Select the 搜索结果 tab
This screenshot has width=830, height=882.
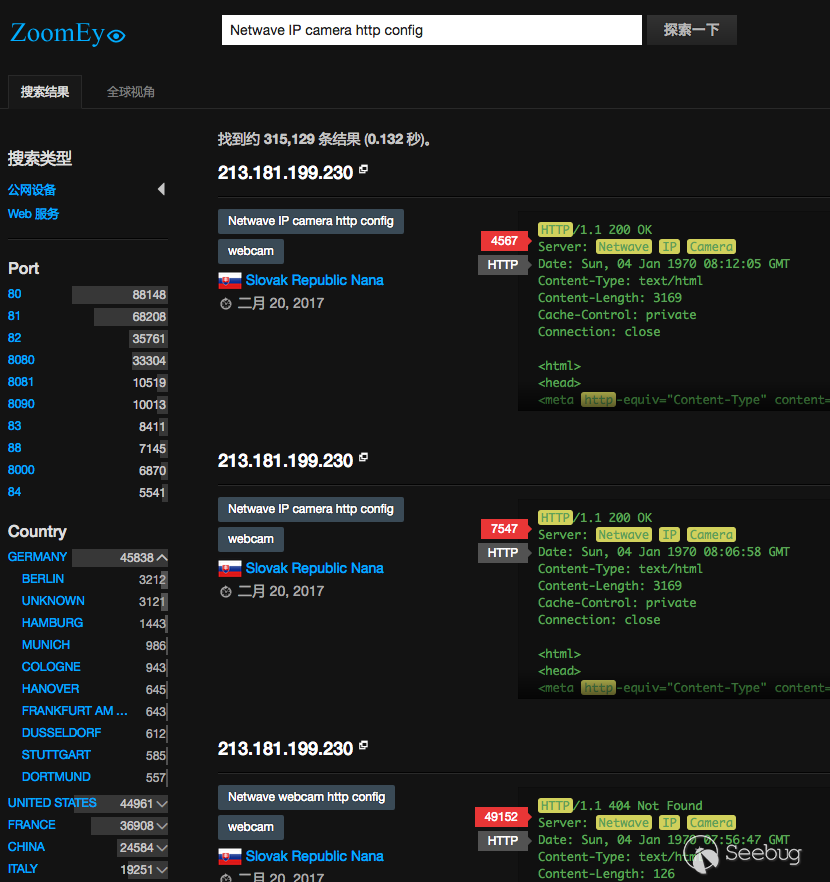[x=45, y=92]
